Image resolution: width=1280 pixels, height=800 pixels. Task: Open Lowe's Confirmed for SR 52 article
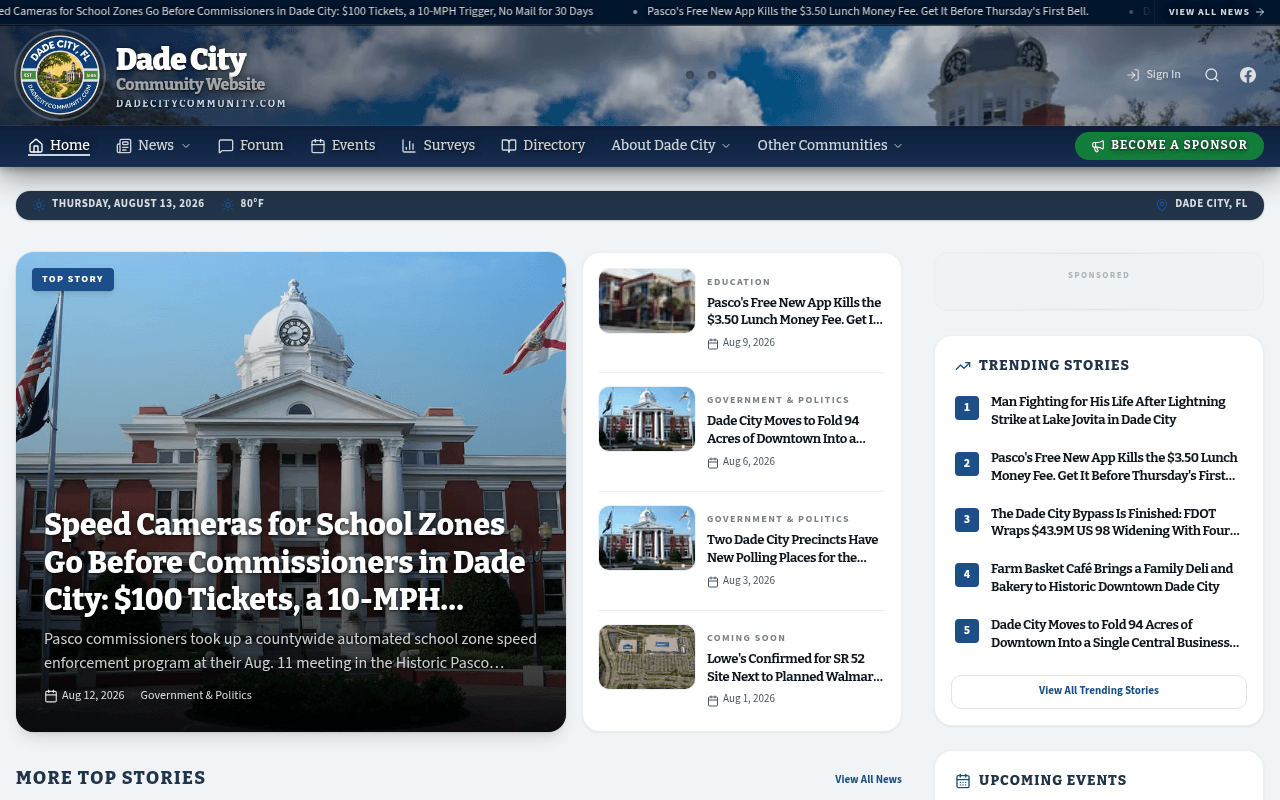[795, 668]
